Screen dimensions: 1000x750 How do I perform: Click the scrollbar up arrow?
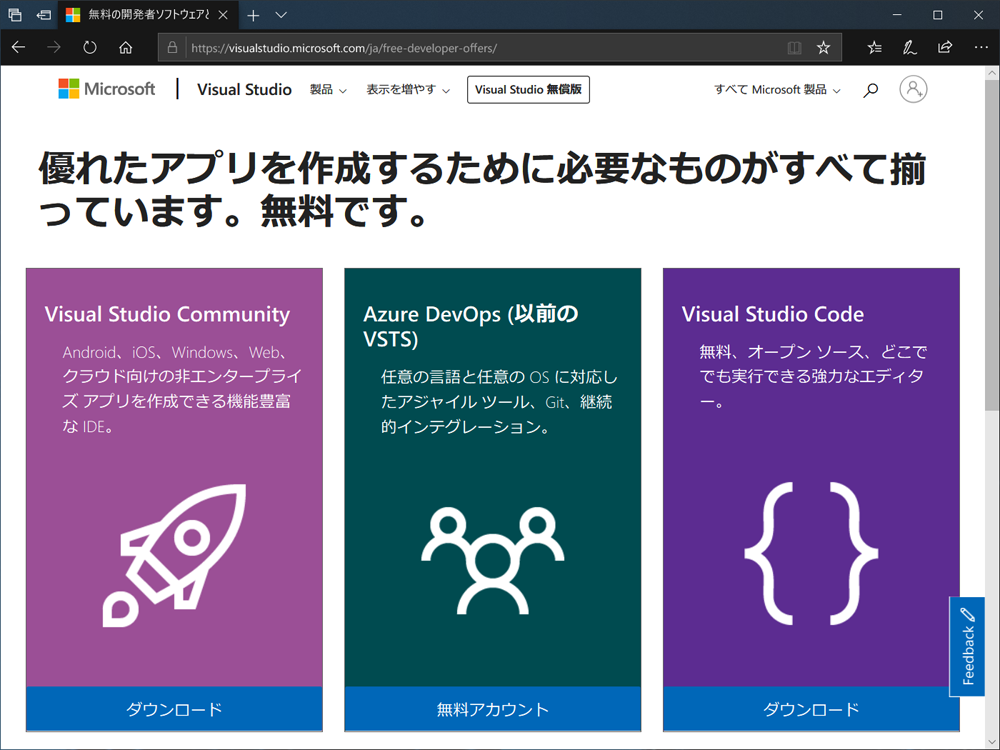point(992,73)
